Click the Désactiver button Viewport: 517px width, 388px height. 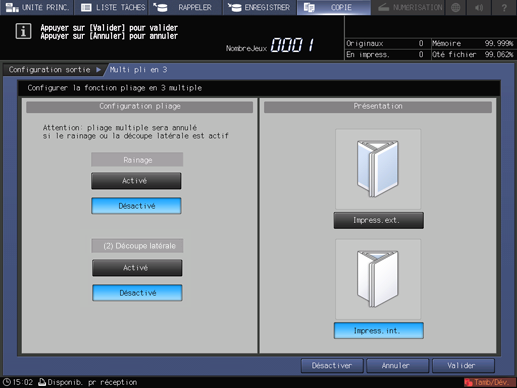click(332, 366)
